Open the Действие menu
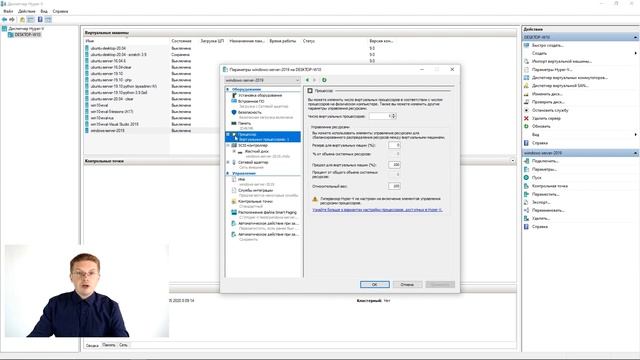Viewport: 640px width, 360px height. tap(27, 11)
